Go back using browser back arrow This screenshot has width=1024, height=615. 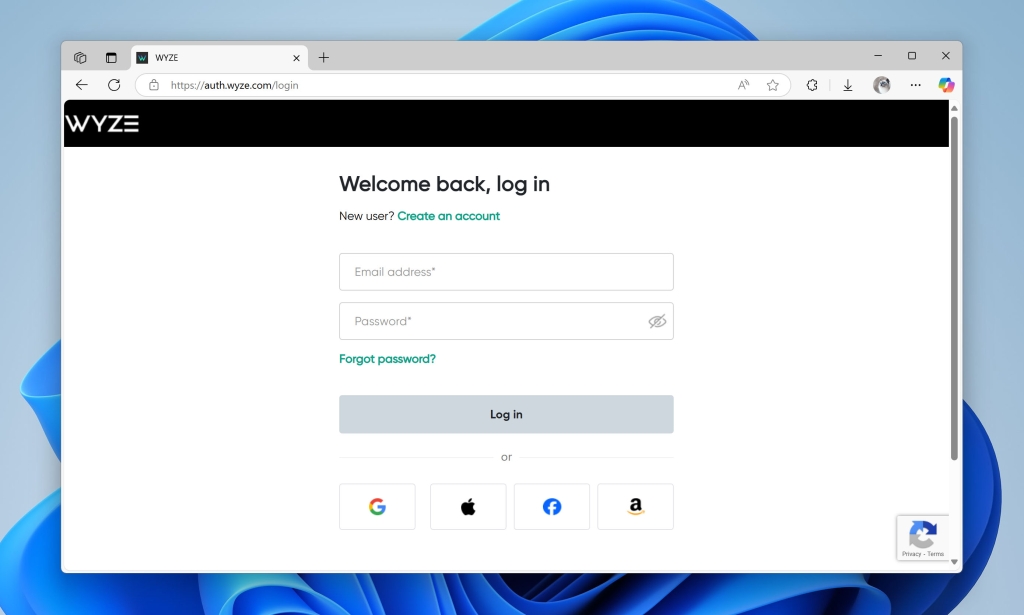(x=82, y=85)
